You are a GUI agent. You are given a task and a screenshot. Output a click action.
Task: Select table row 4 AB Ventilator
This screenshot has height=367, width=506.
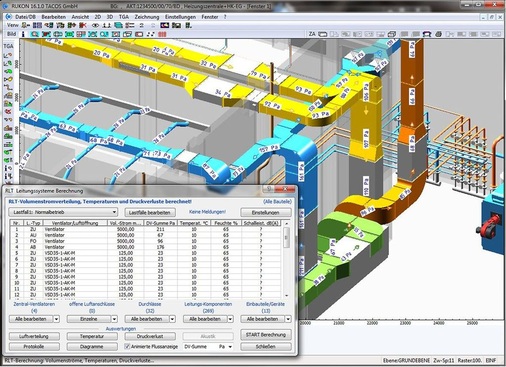(146, 247)
